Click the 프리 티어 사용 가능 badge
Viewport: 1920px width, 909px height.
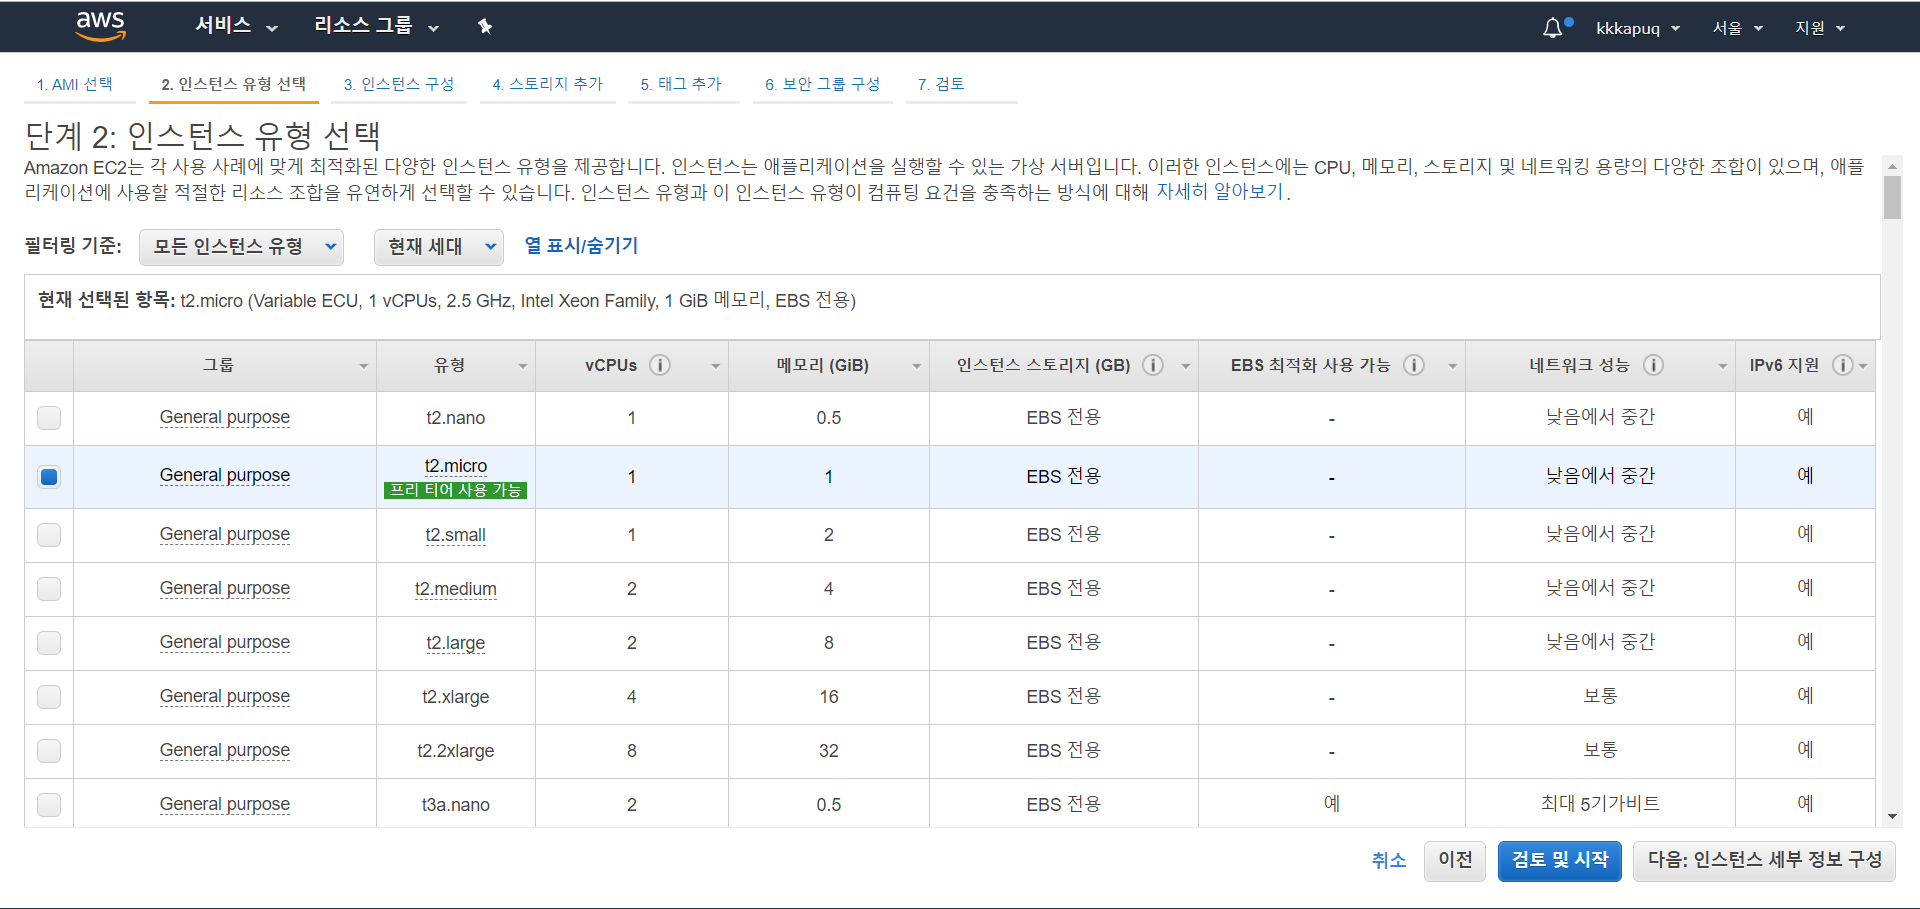[456, 490]
